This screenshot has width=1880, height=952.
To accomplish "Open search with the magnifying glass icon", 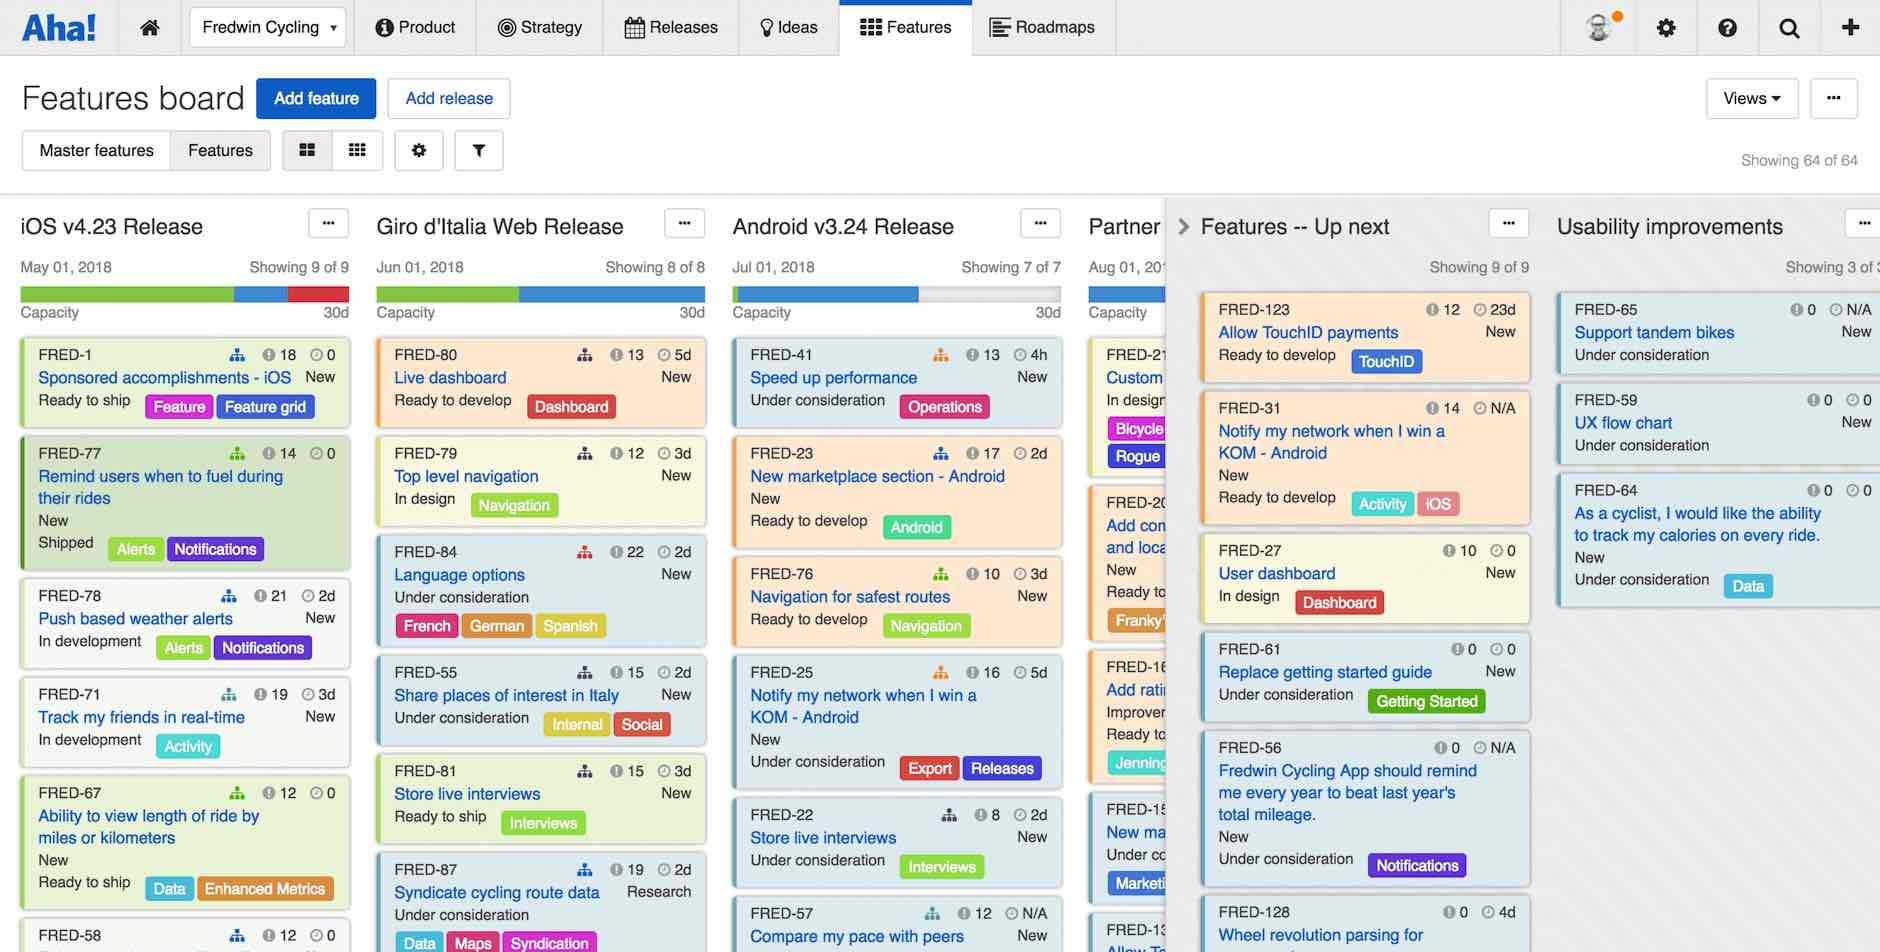I will tap(1789, 28).
